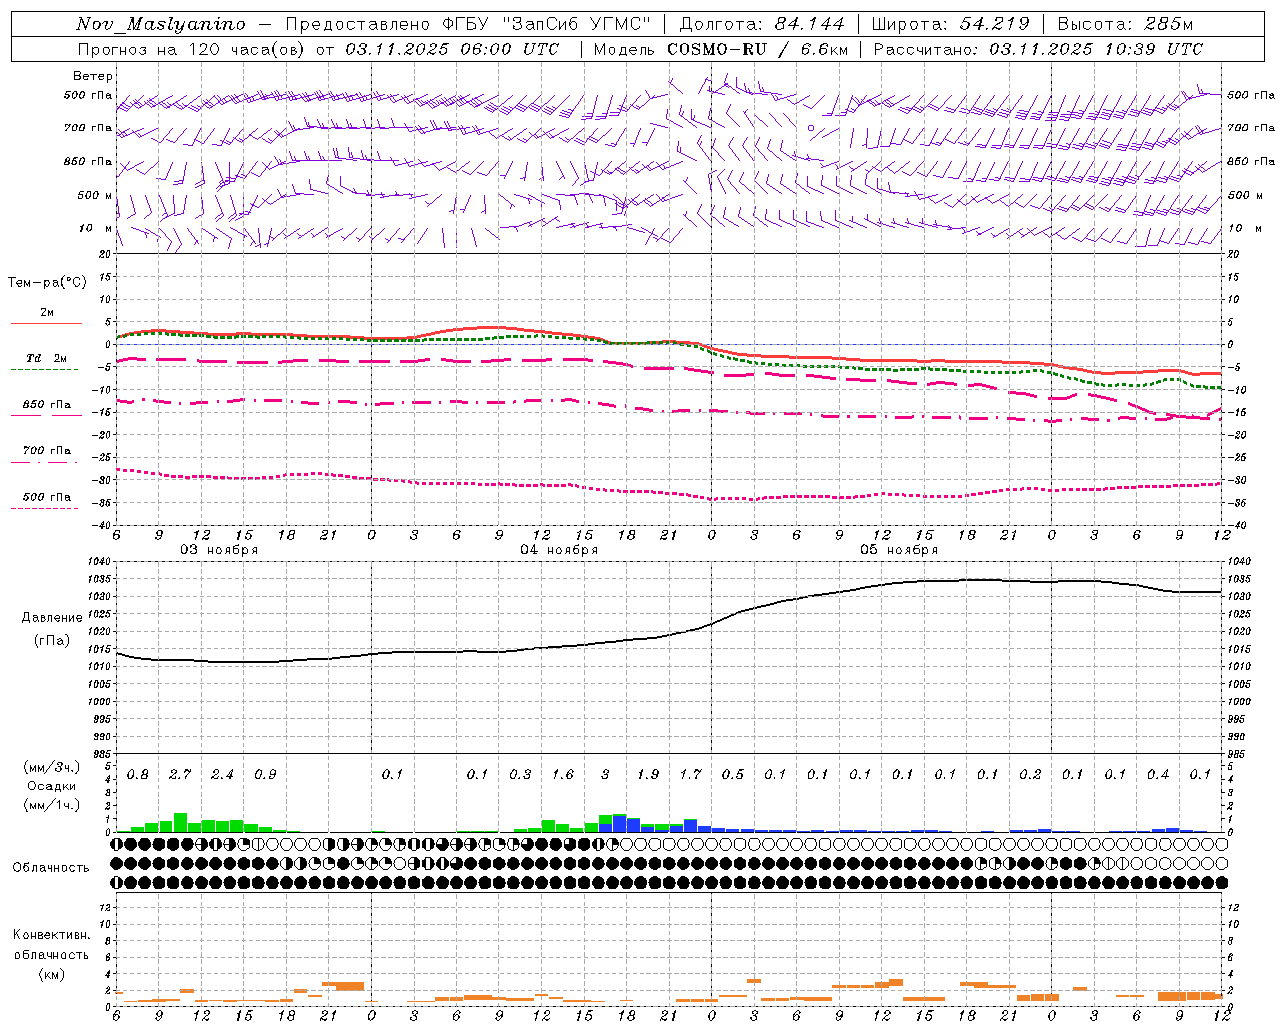Screen dimensions: 1280x1024
Task: Click the 3-hour precipitation value 1.6
Action: coord(563,775)
